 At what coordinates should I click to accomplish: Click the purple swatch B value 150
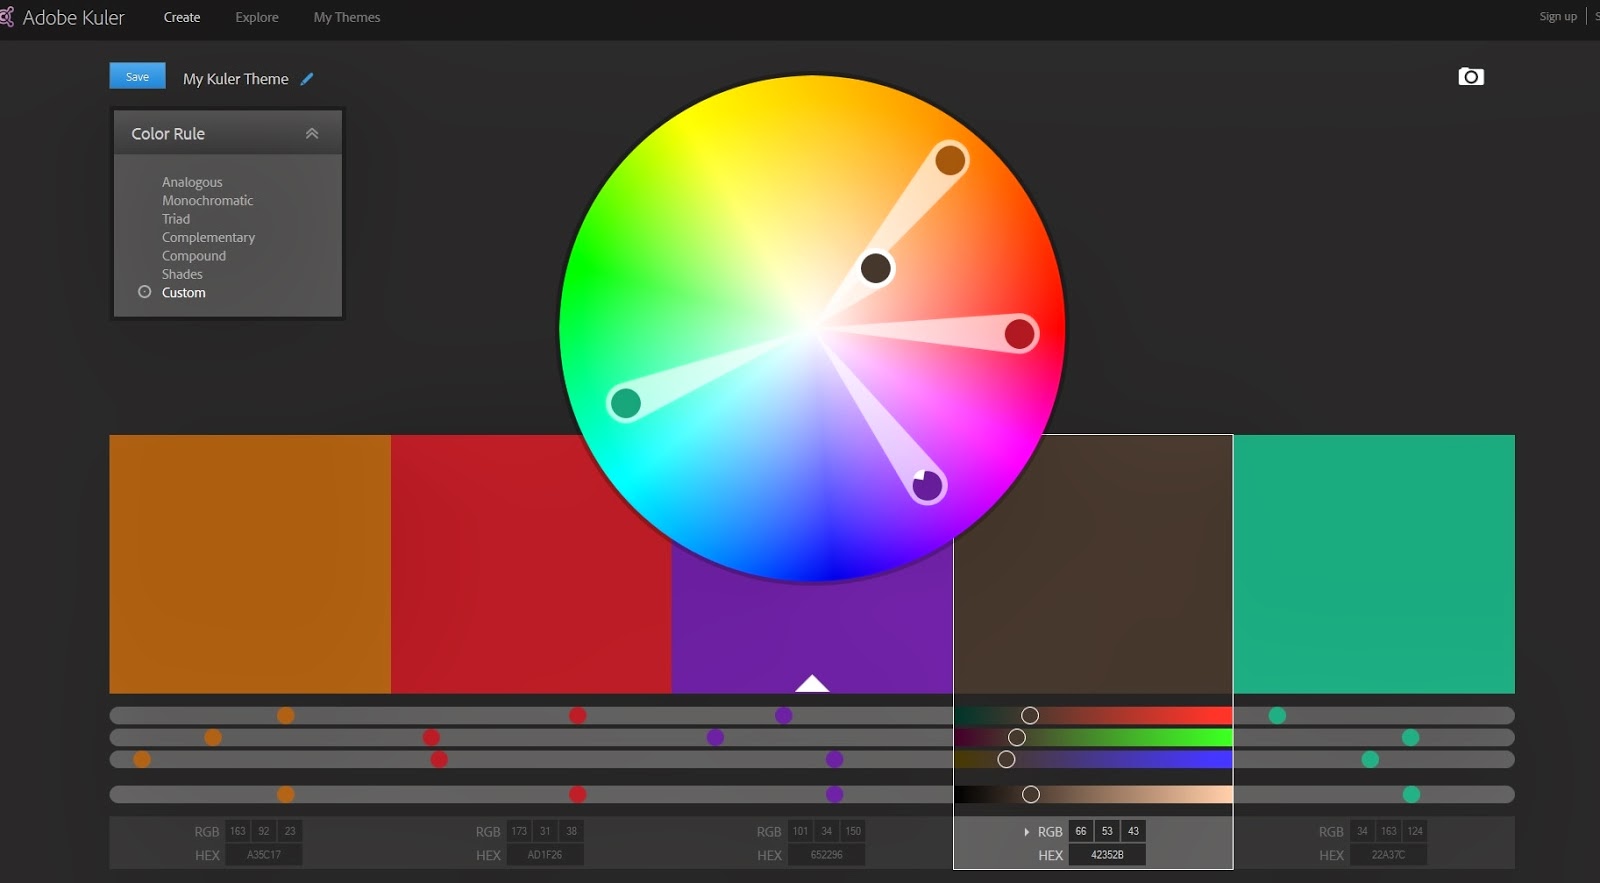[x=853, y=831]
